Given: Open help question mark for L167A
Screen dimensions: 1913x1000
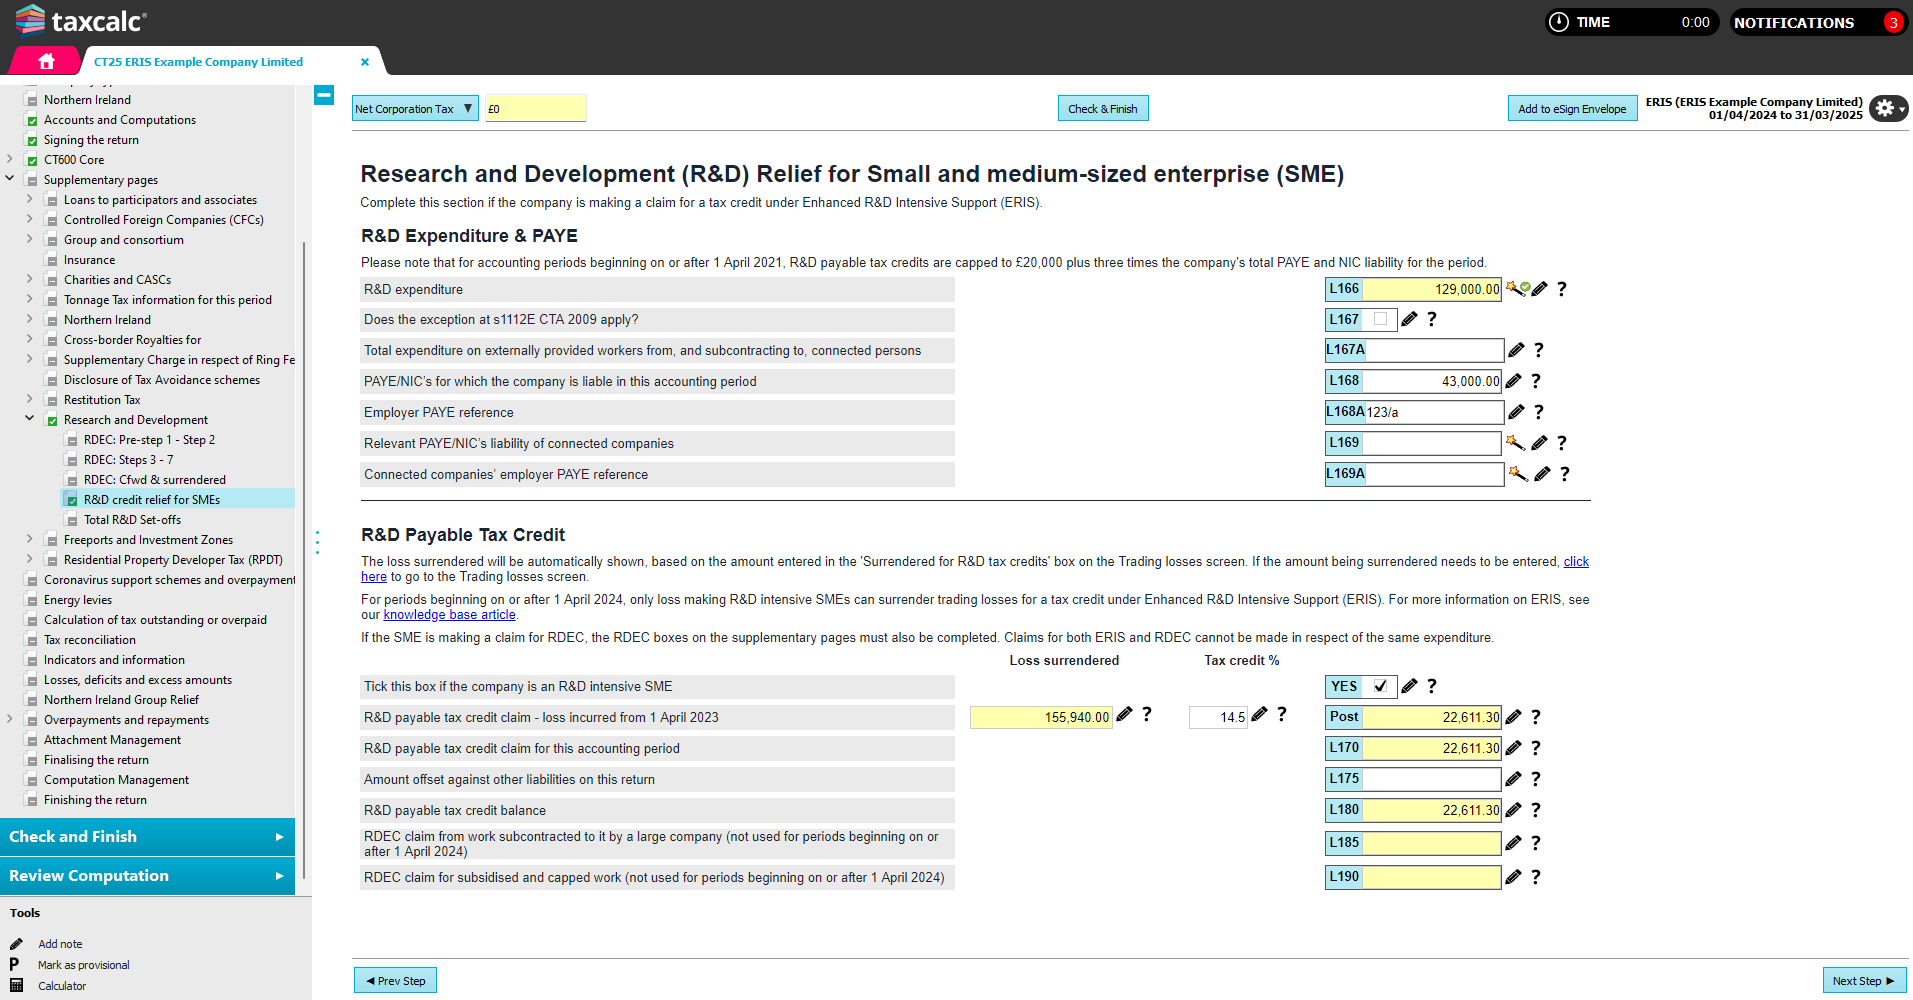Looking at the screenshot, I should pyautogui.click(x=1539, y=350).
